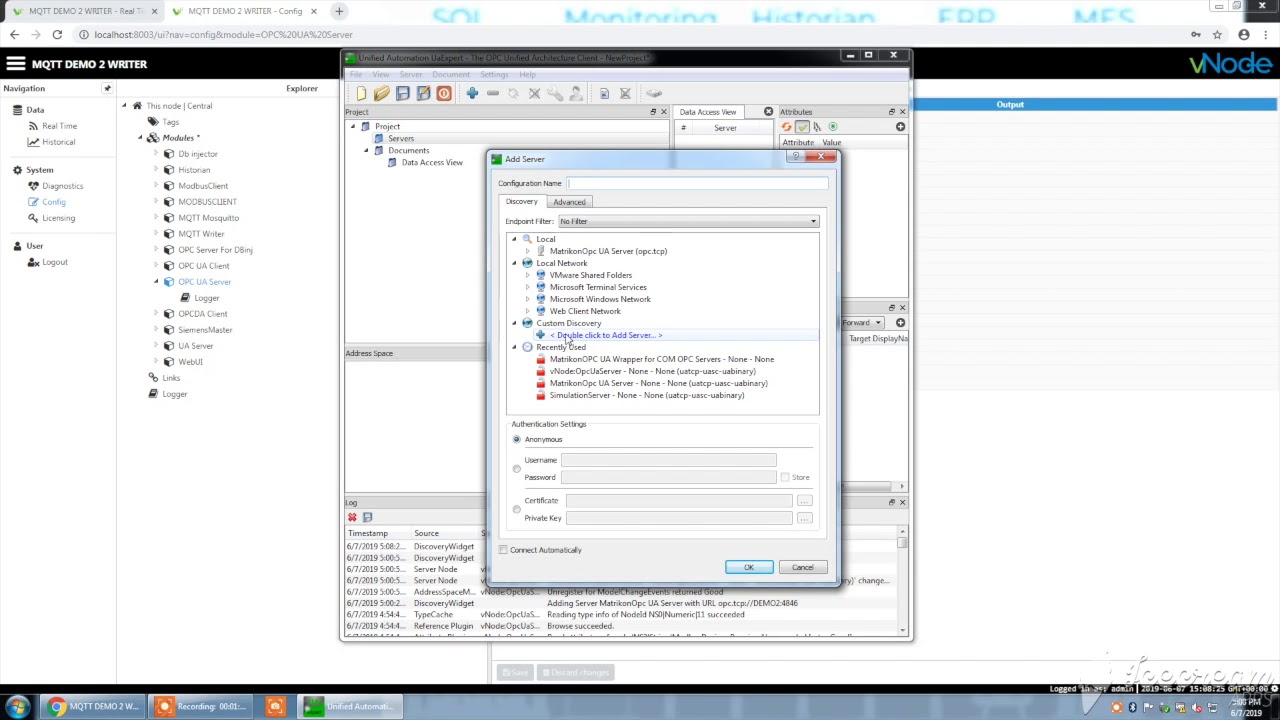Open the vNode hamburger menu icon

[x=15, y=64]
